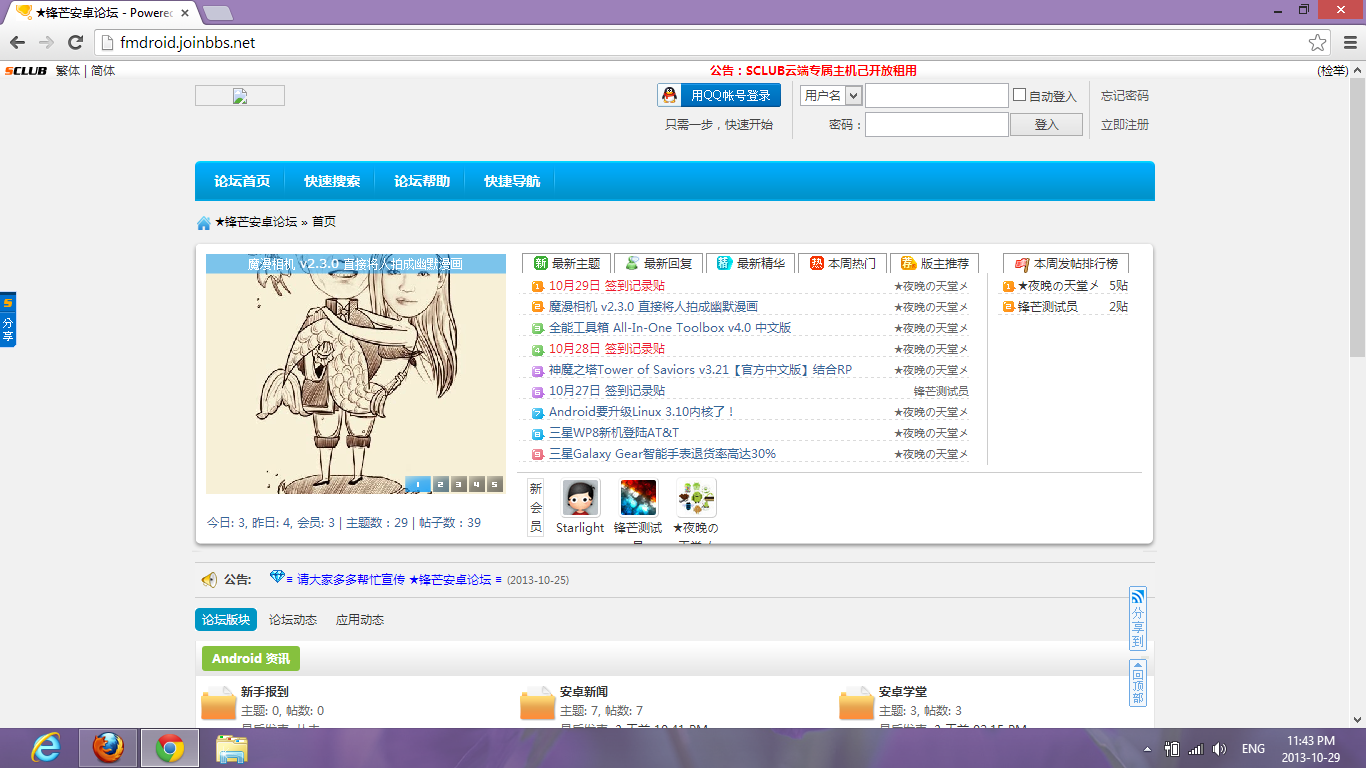This screenshot has width=1366, height=768.
Task: Open the 神魔之塔Tower of Saviors thread
Action: coord(700,370)
